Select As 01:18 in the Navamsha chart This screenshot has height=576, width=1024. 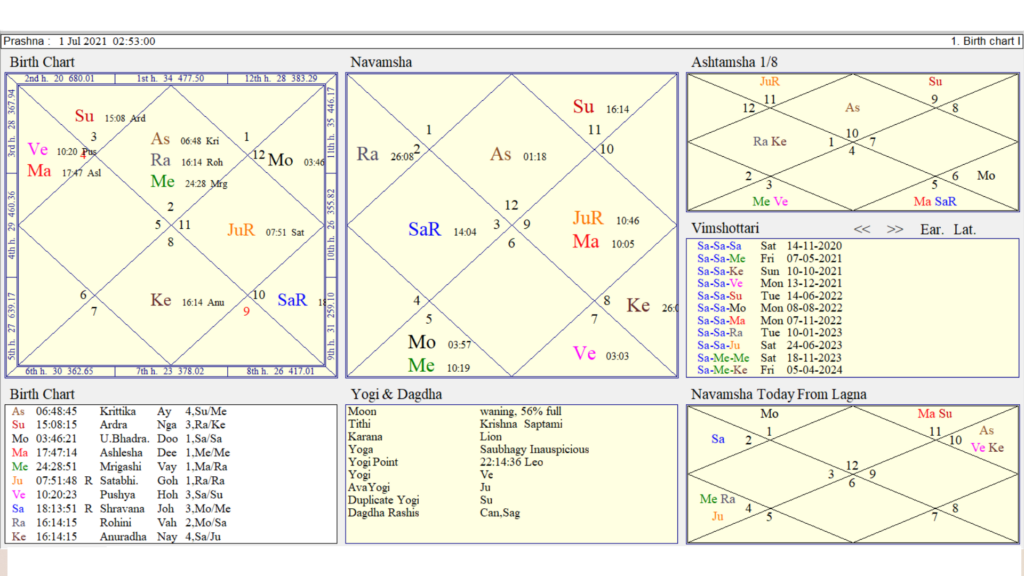[519, 155]
